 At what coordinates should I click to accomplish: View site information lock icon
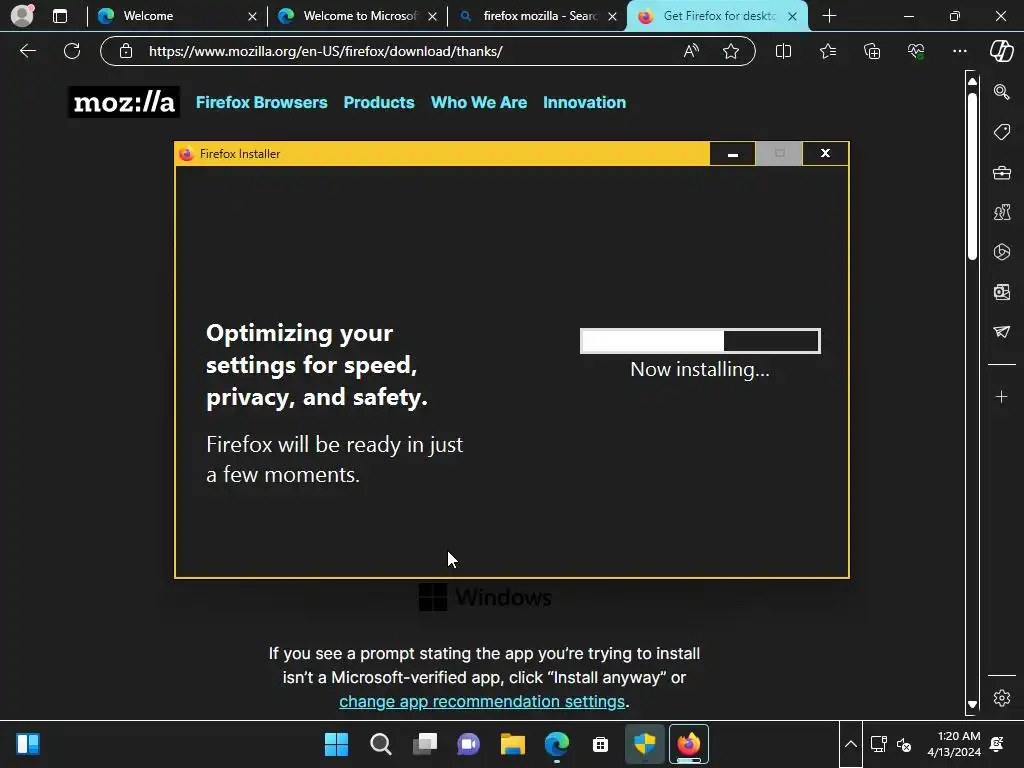[126, 51]
